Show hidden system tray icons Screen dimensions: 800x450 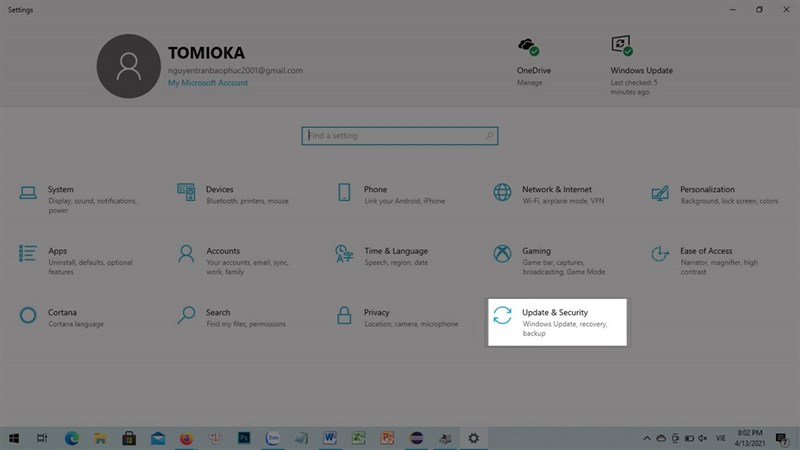(x=646, y=438)
